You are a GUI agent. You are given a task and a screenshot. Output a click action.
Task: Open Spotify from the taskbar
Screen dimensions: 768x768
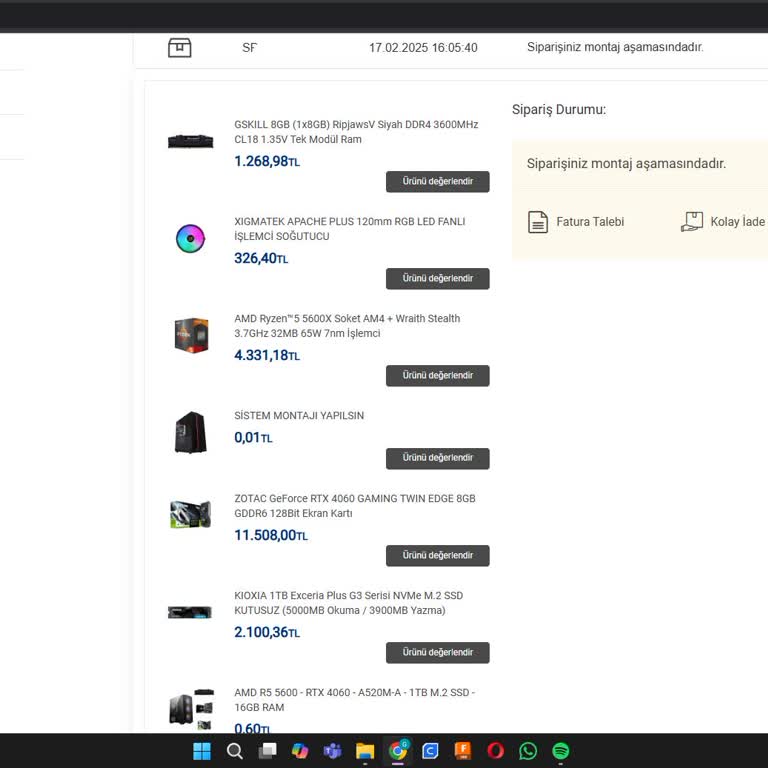(561, 751)
